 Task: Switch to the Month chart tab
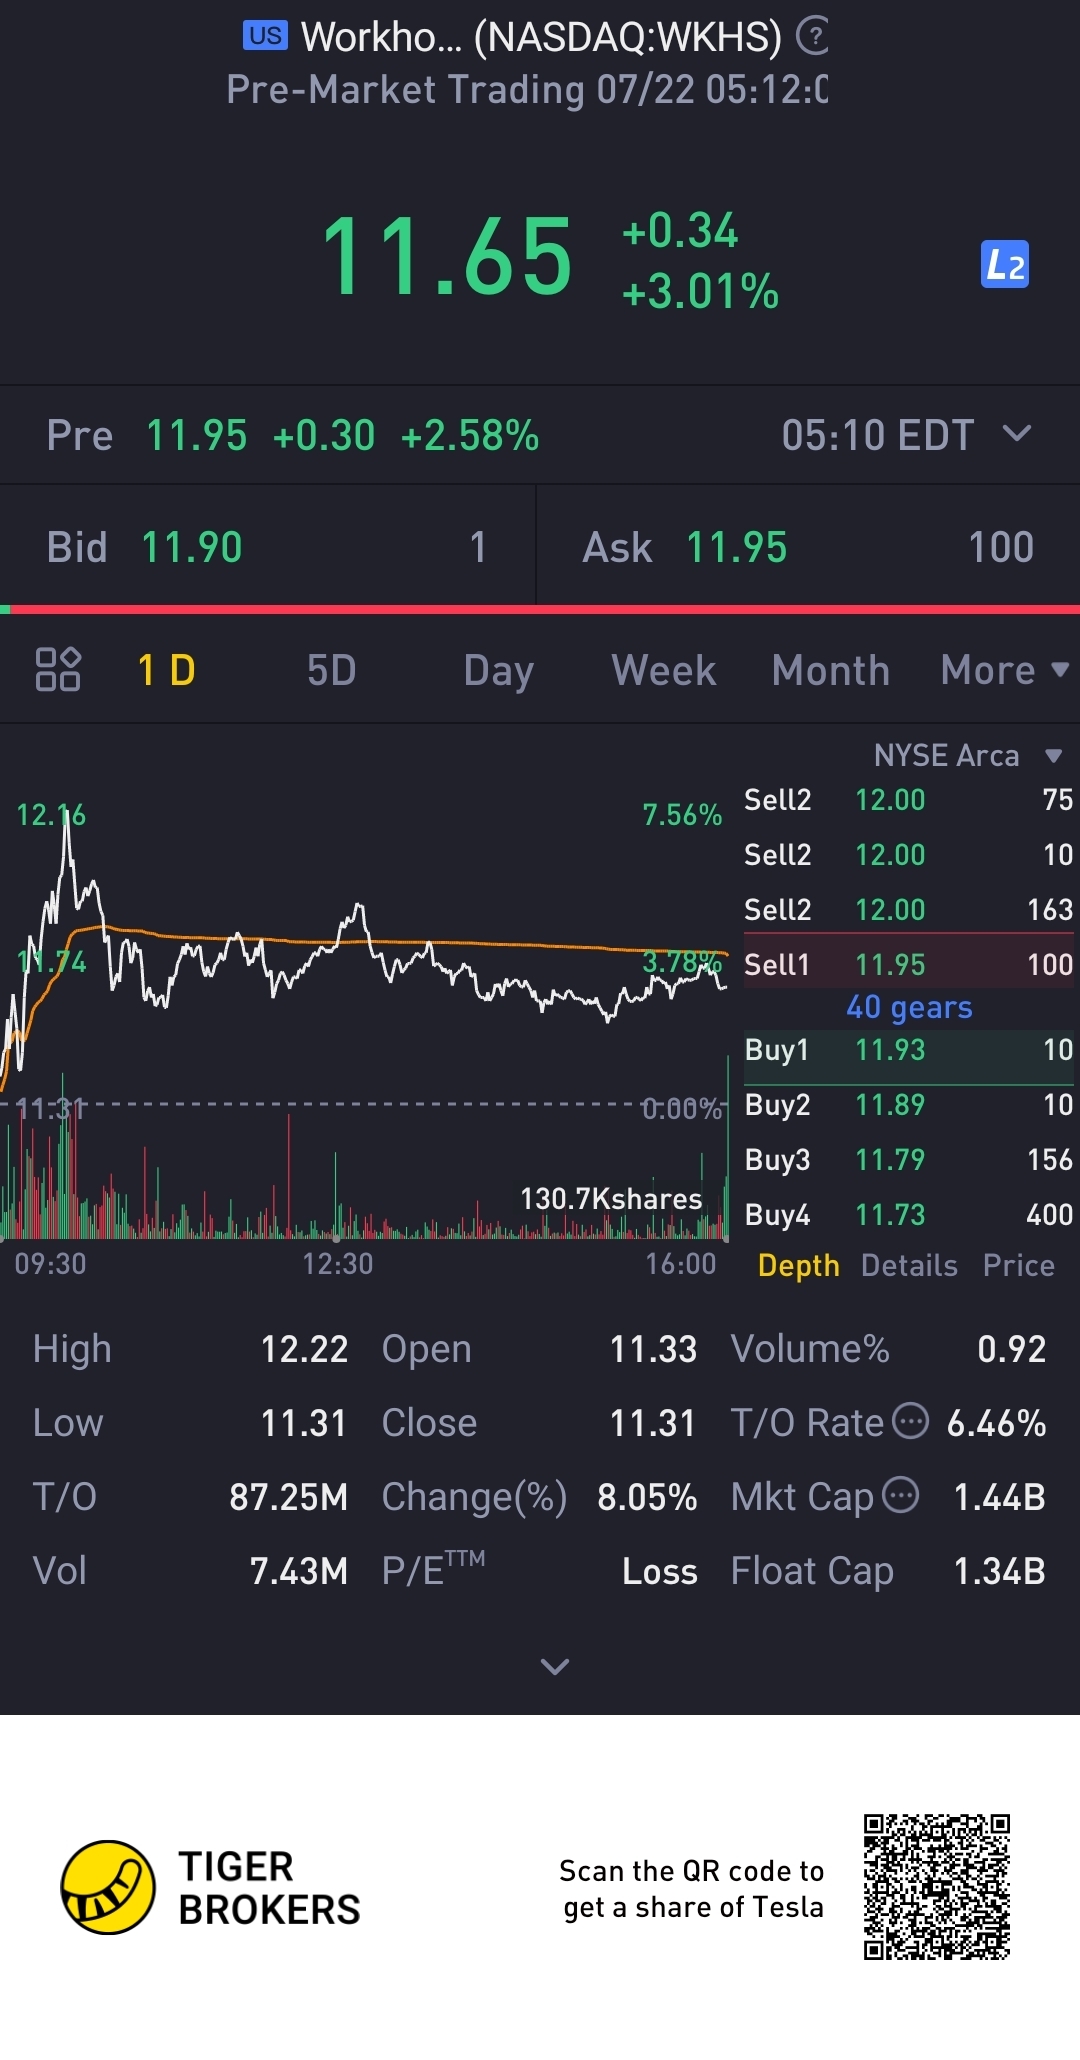[x=831, y=670]
